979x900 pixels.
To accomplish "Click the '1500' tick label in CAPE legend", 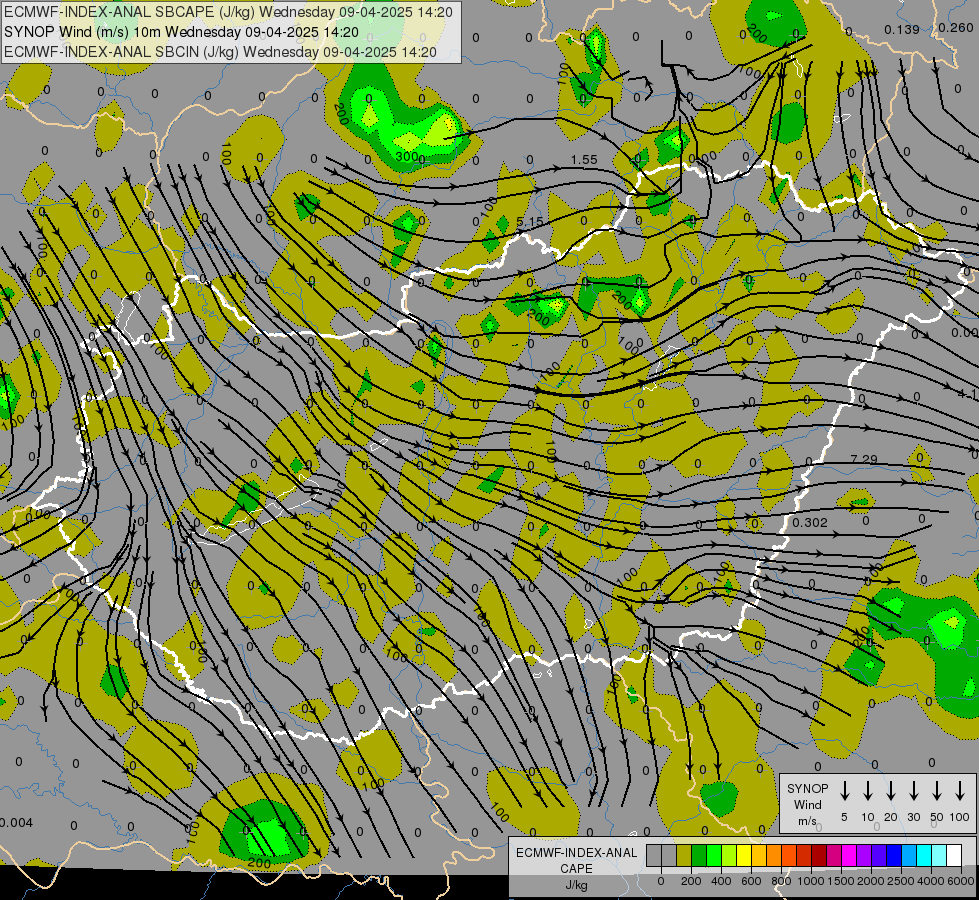I will click(x=841, y=881).
